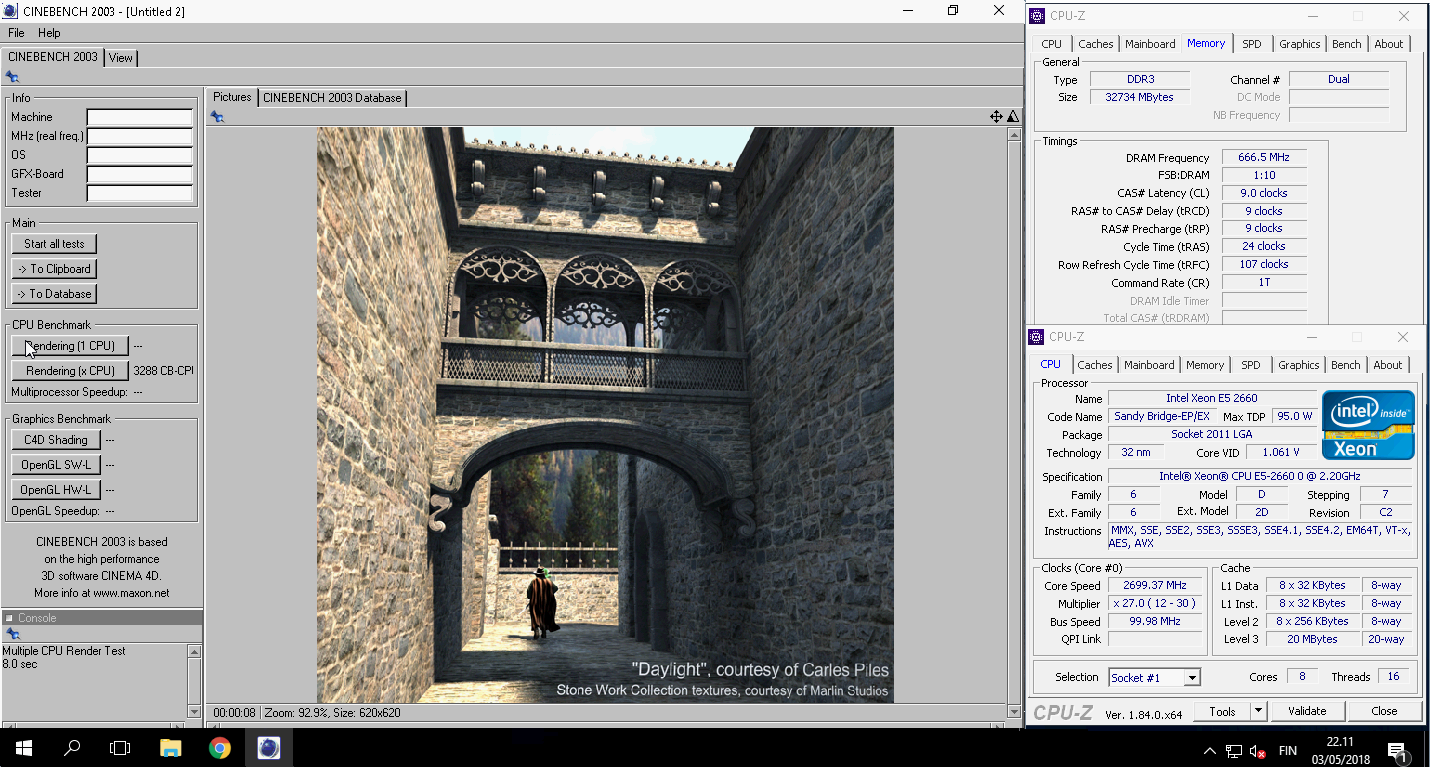Click the Start all tests button
The height and width of the screenshot is (767, 1430).
[54, 244]
